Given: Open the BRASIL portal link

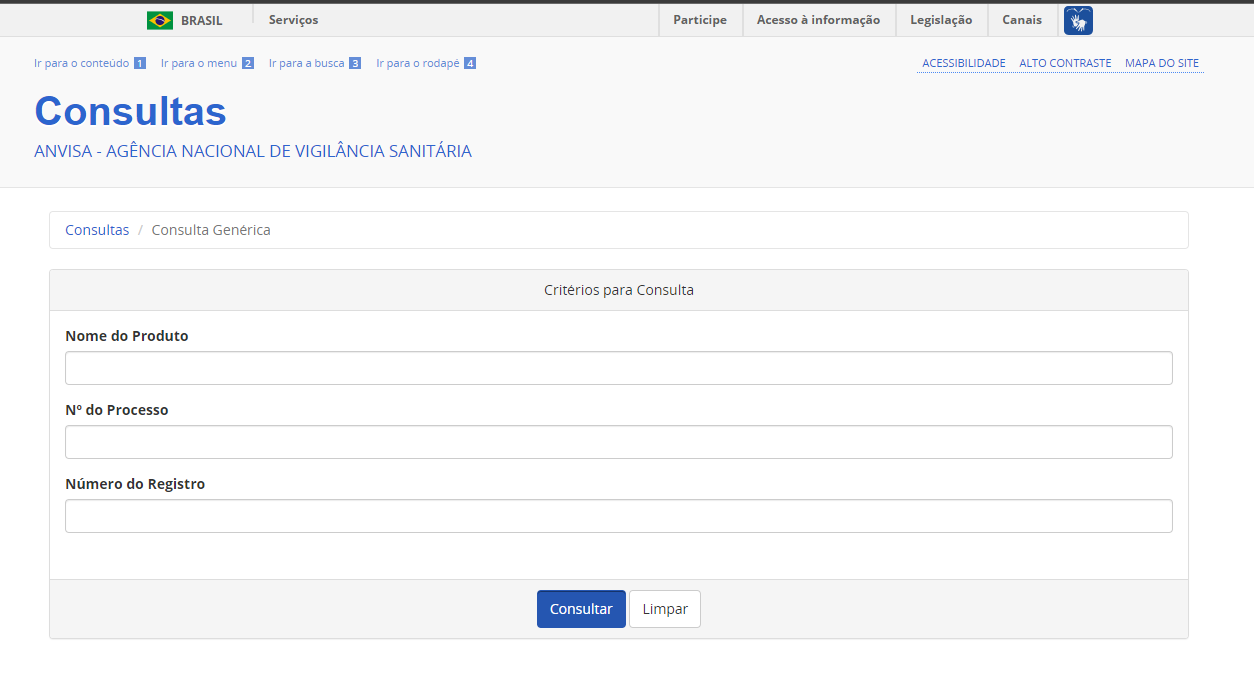Looking at the screenshot, I should 201,20.
